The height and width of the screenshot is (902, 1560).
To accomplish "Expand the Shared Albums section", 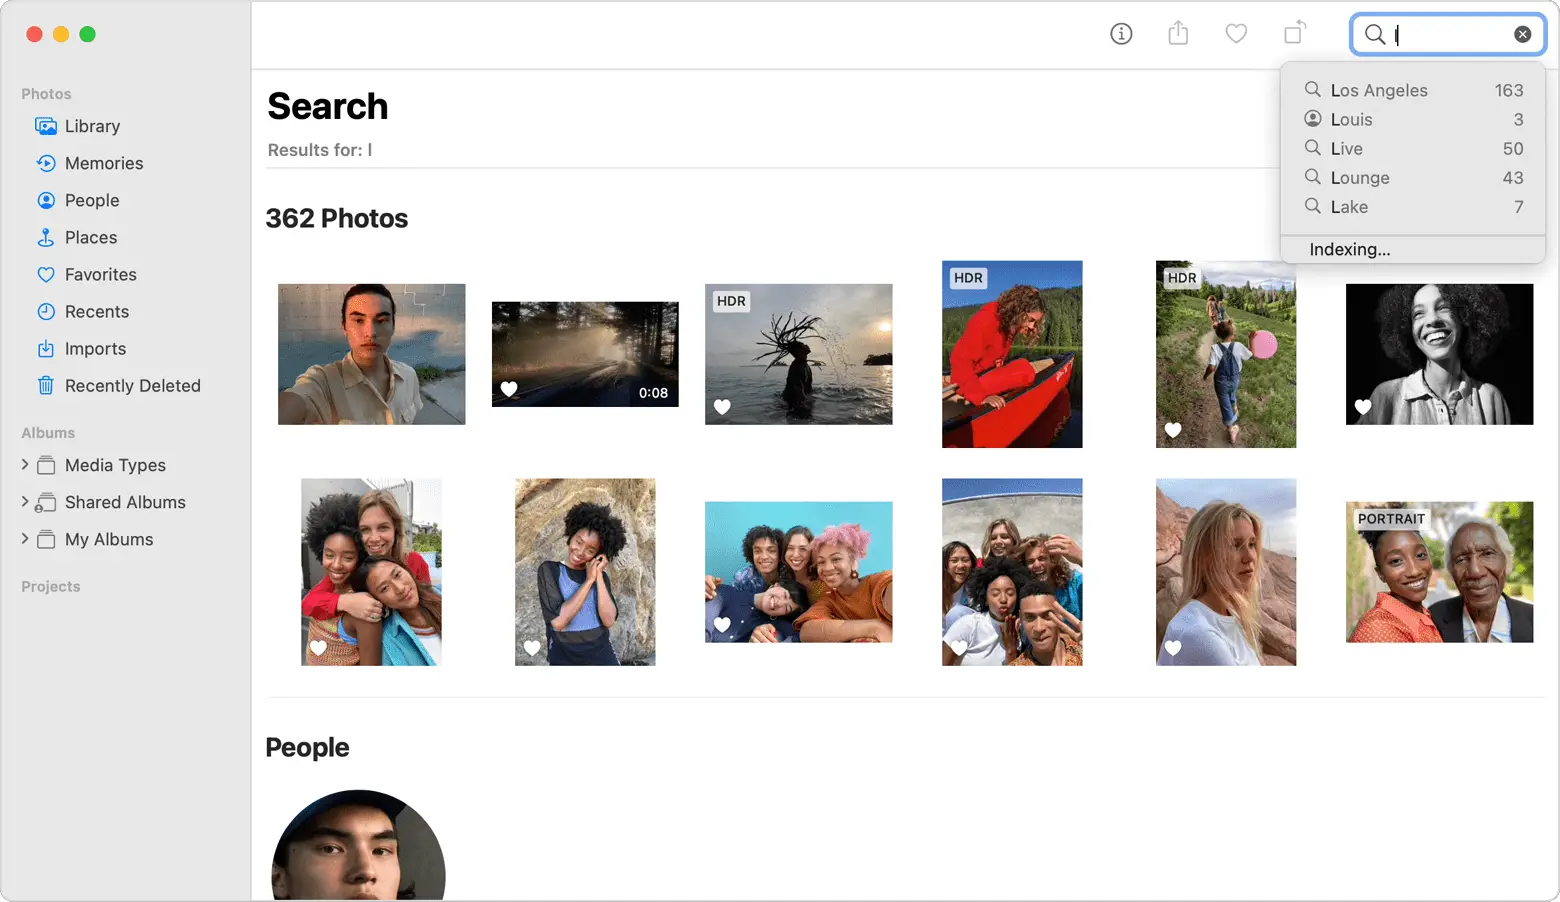I will click(25, 502).
